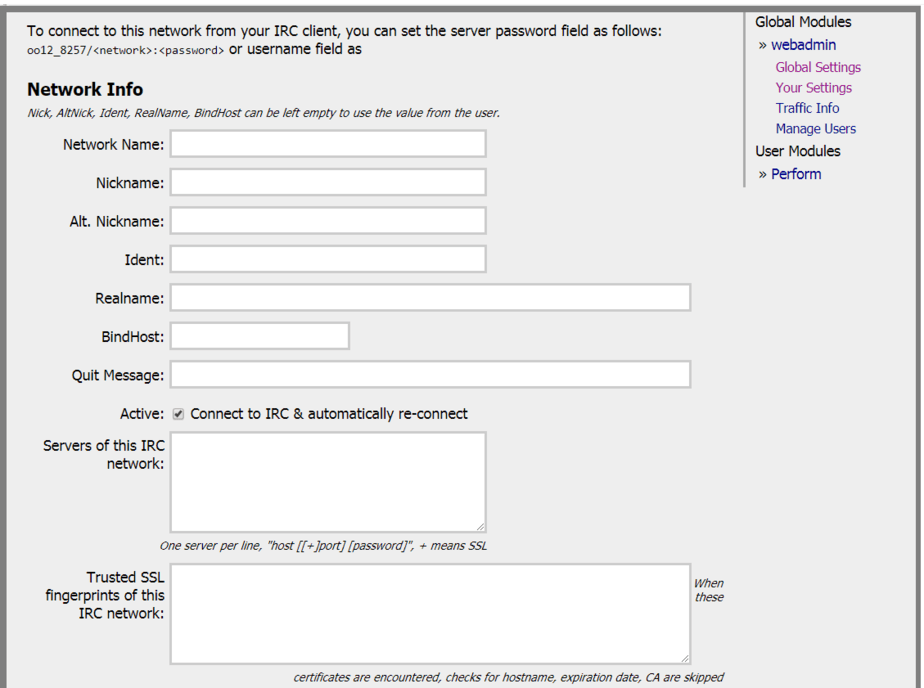
Task: Open Global Settings in the sidebar
Action: pos(818,67)
